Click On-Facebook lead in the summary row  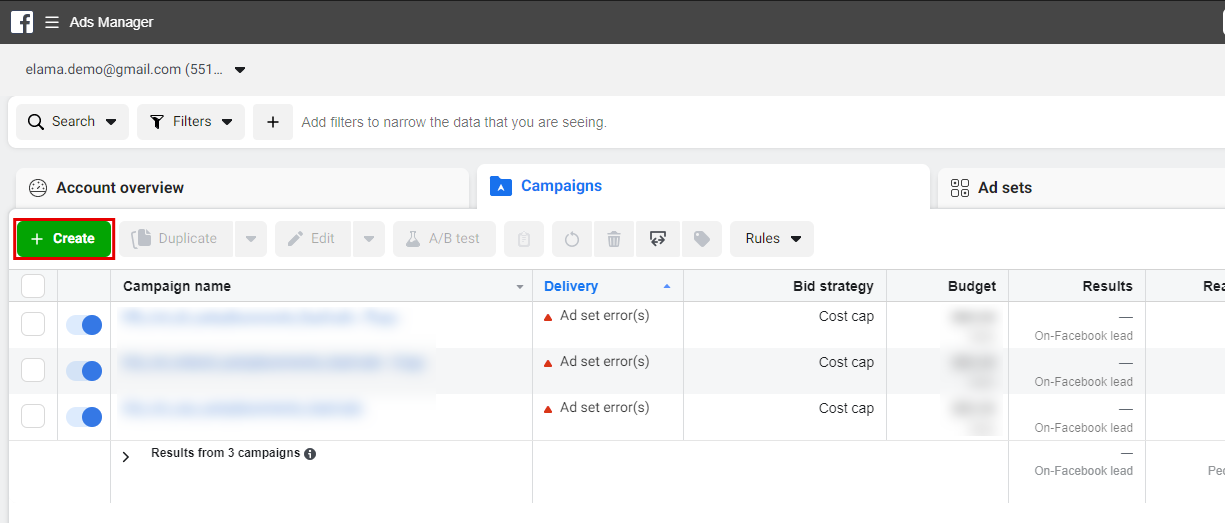click(x=1084, y=471)
